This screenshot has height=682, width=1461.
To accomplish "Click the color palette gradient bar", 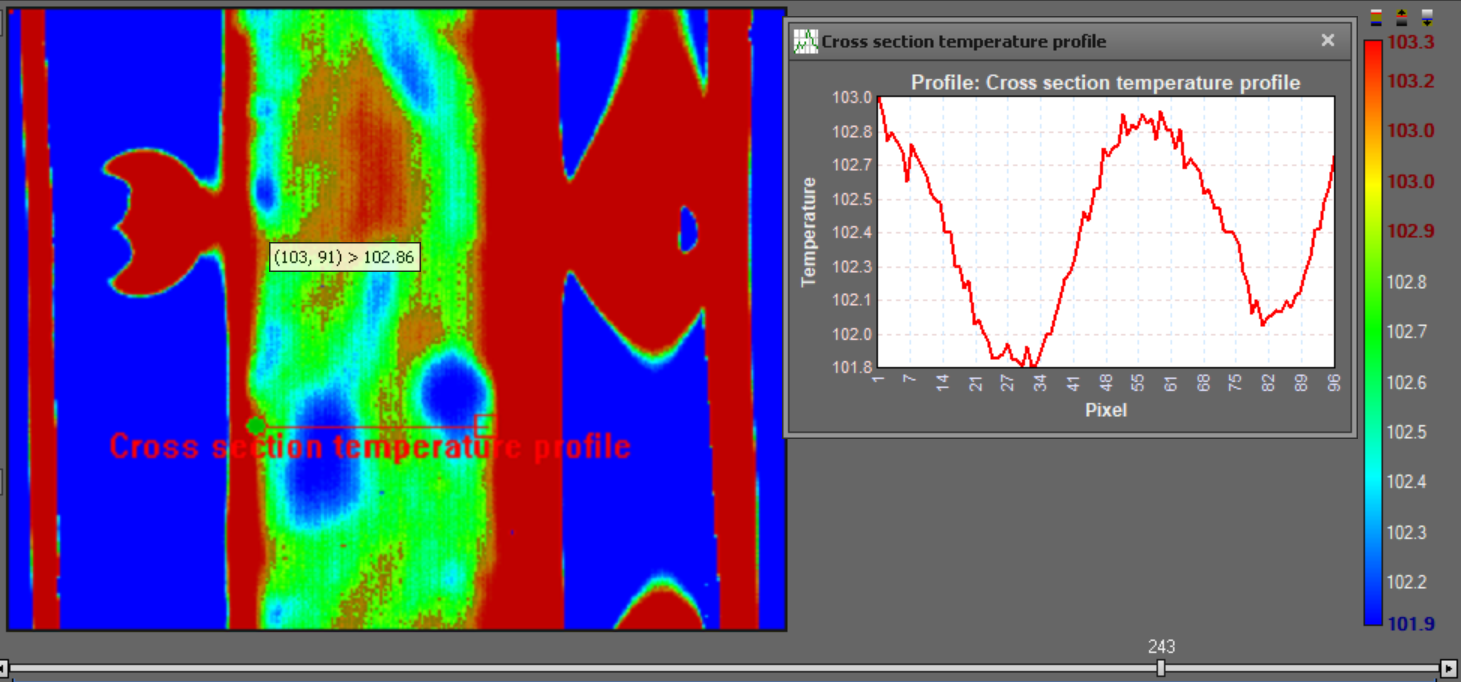I will pos(1373,330).
